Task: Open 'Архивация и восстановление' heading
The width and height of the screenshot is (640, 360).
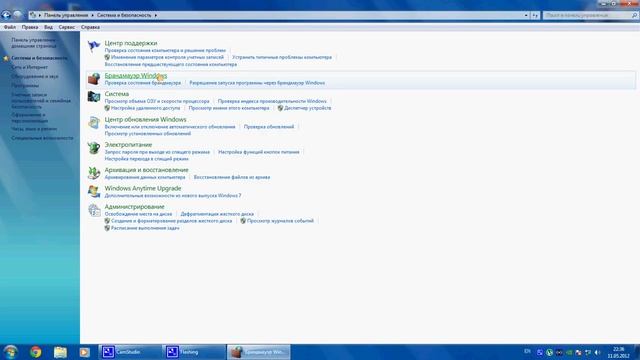Action: click(x=147, y=170)
